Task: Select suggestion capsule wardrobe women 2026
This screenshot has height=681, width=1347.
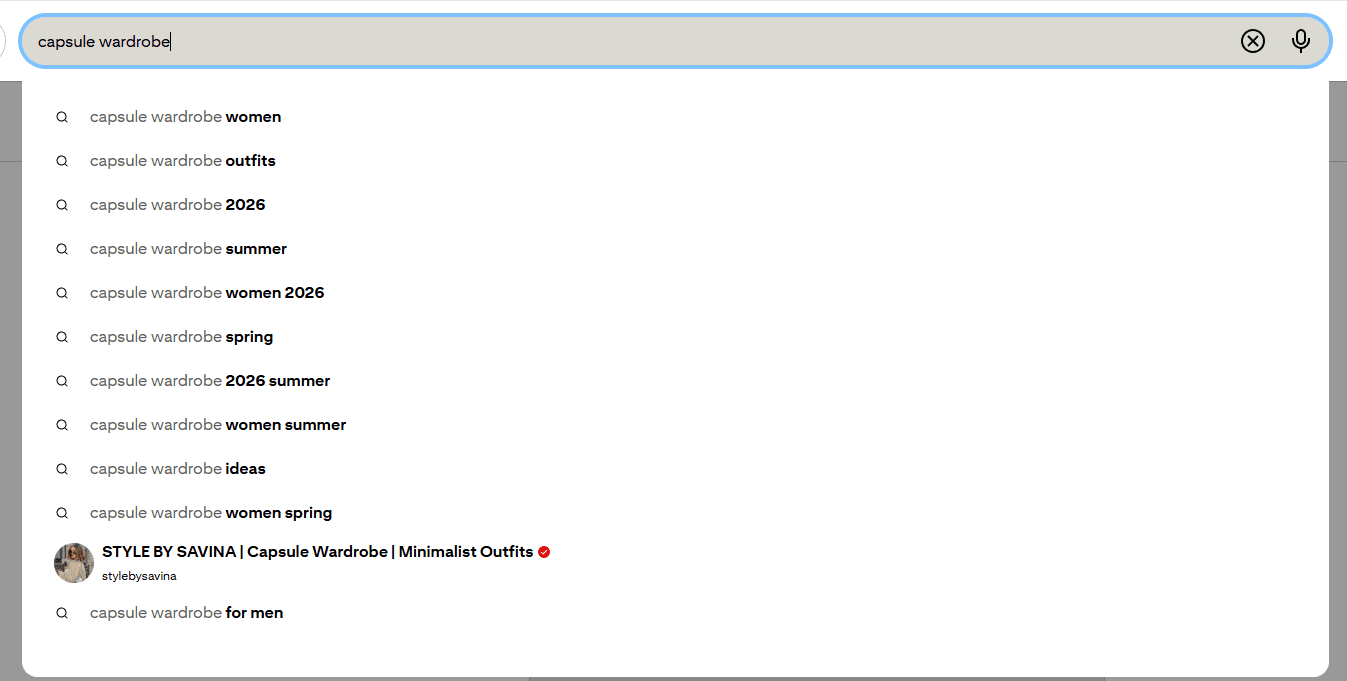Action: point(675,293)
